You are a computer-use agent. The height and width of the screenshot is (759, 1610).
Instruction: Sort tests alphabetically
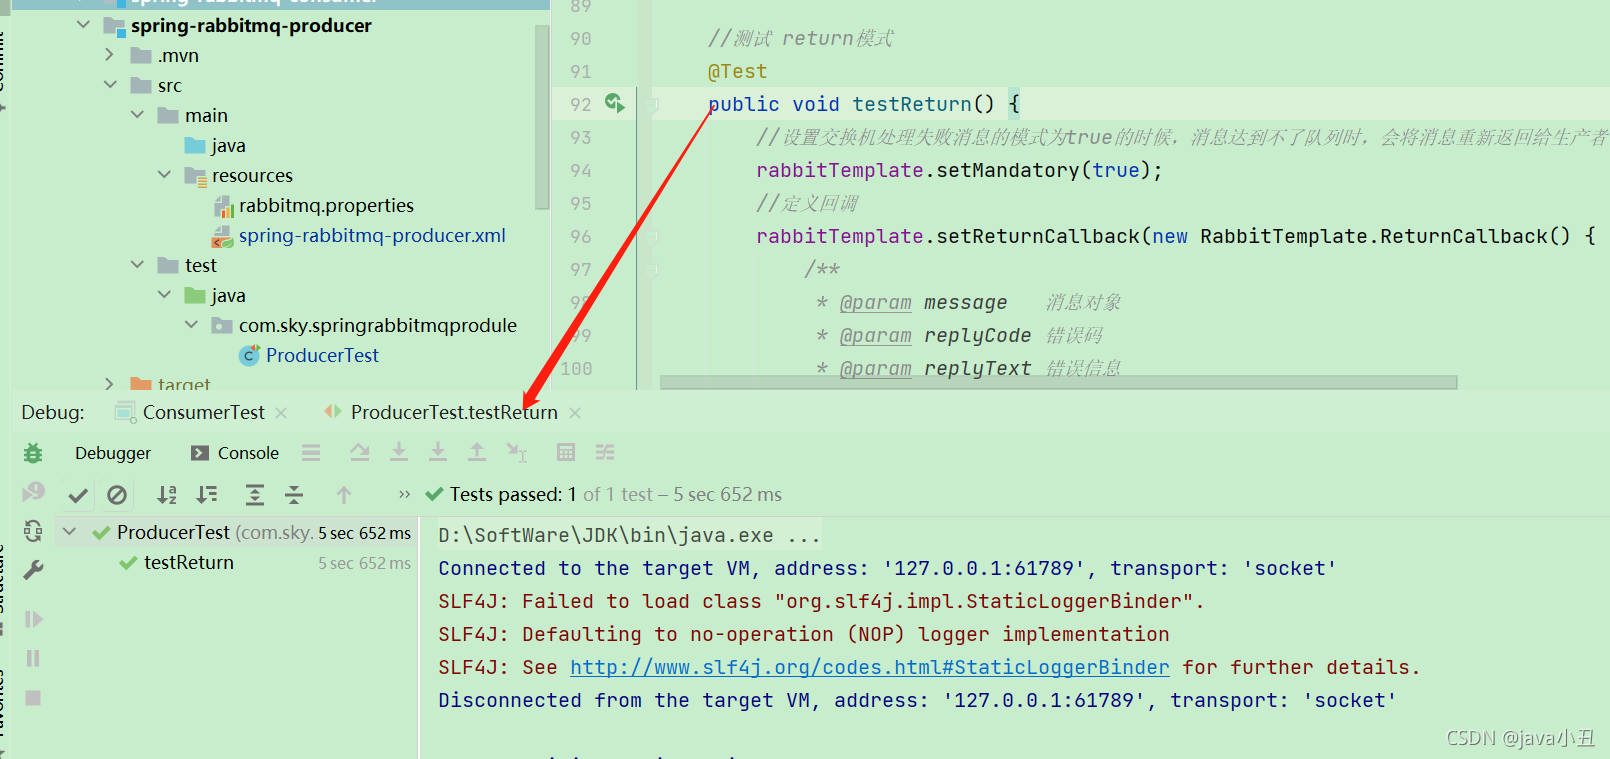click(x=167, y=494)
